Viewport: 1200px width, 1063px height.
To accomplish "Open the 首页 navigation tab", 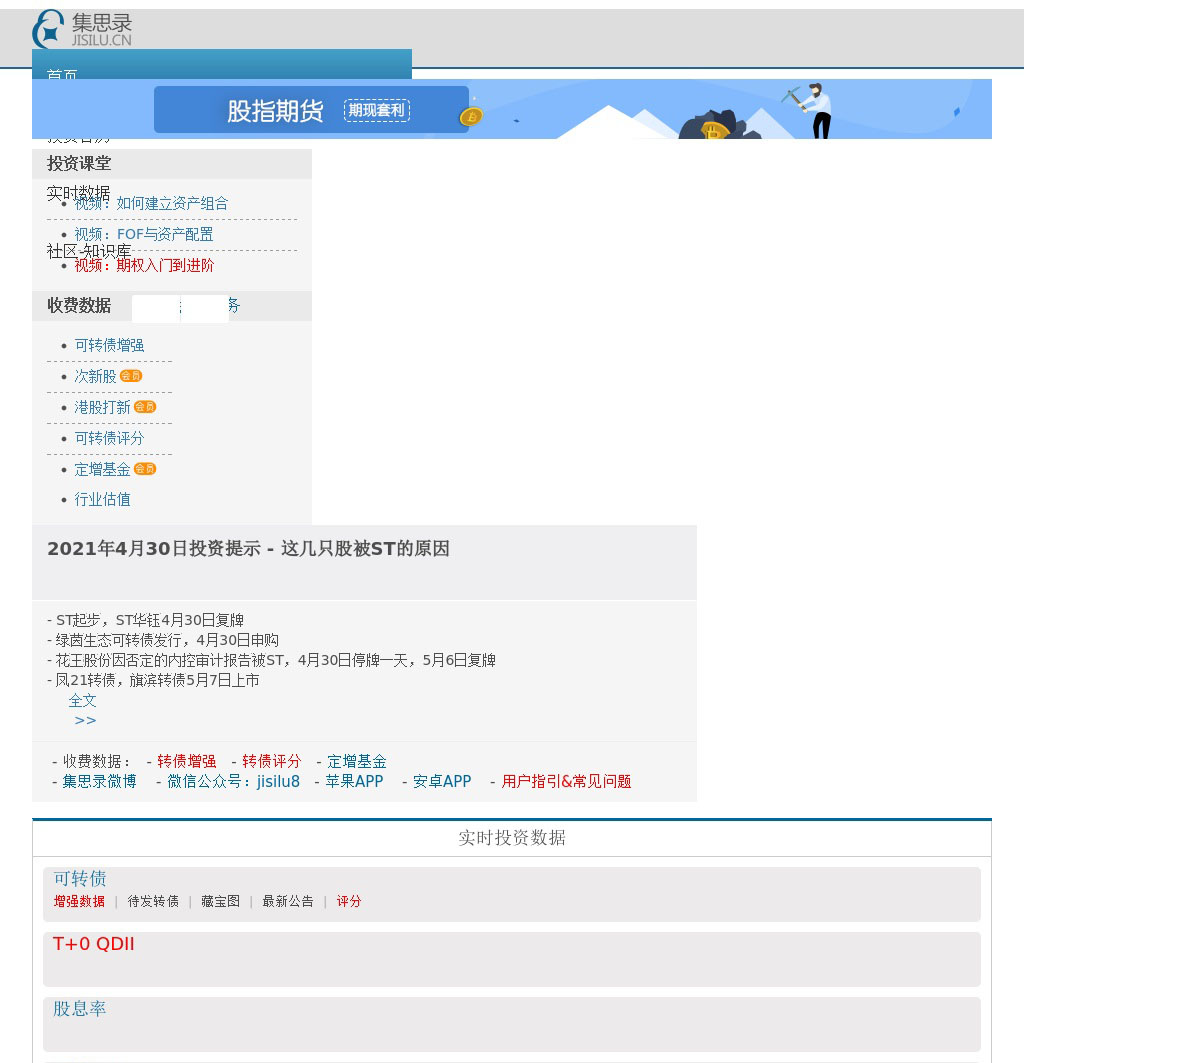I will pyautogui.click(x=62, y=74).
